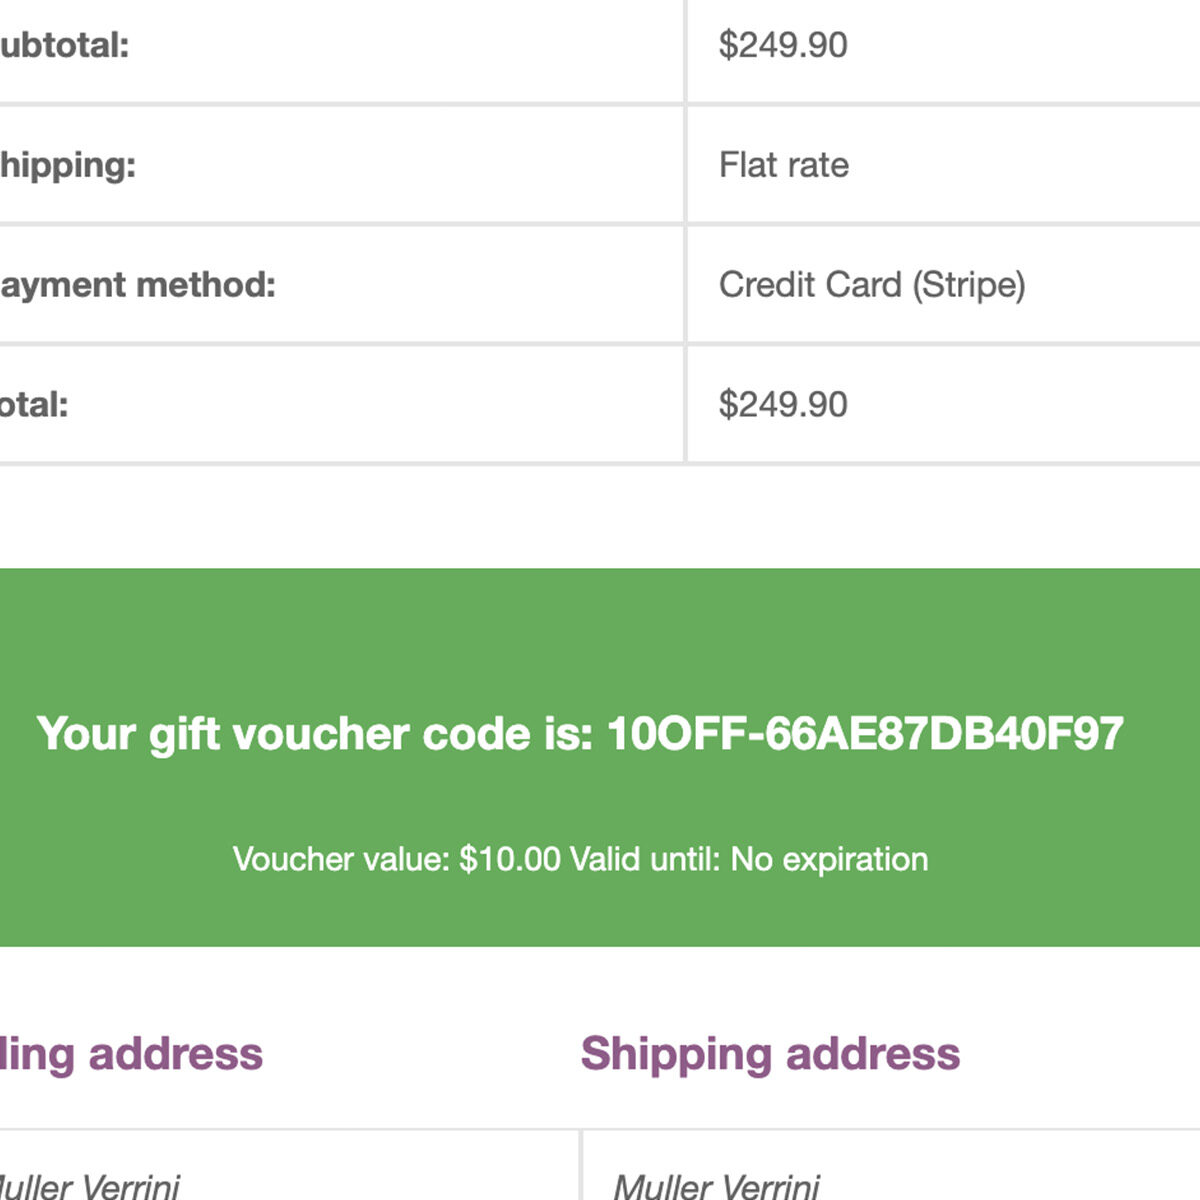This screenshot has height=1200, width=1200.
Task: Click the Billing address heading
Action: (130, 1054)
